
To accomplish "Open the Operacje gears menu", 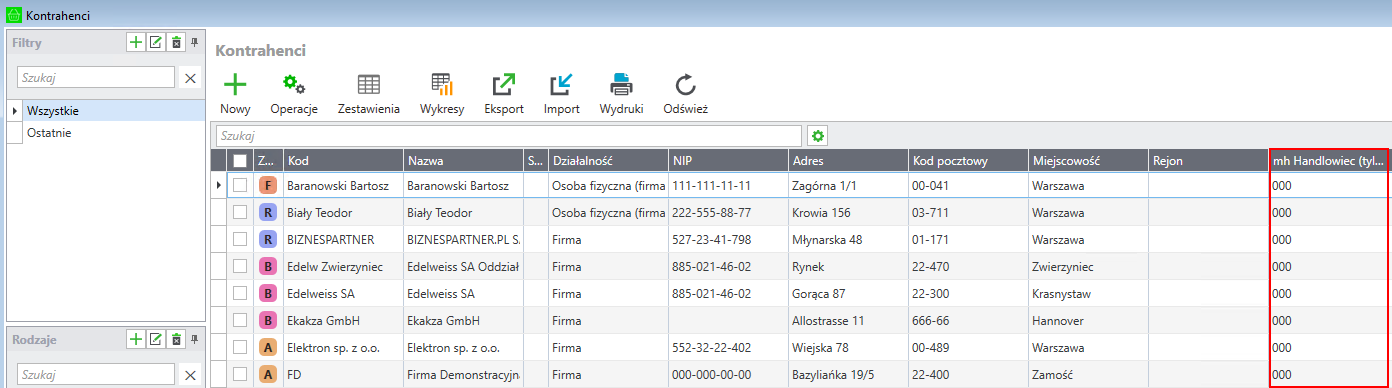I will [294, 85].
